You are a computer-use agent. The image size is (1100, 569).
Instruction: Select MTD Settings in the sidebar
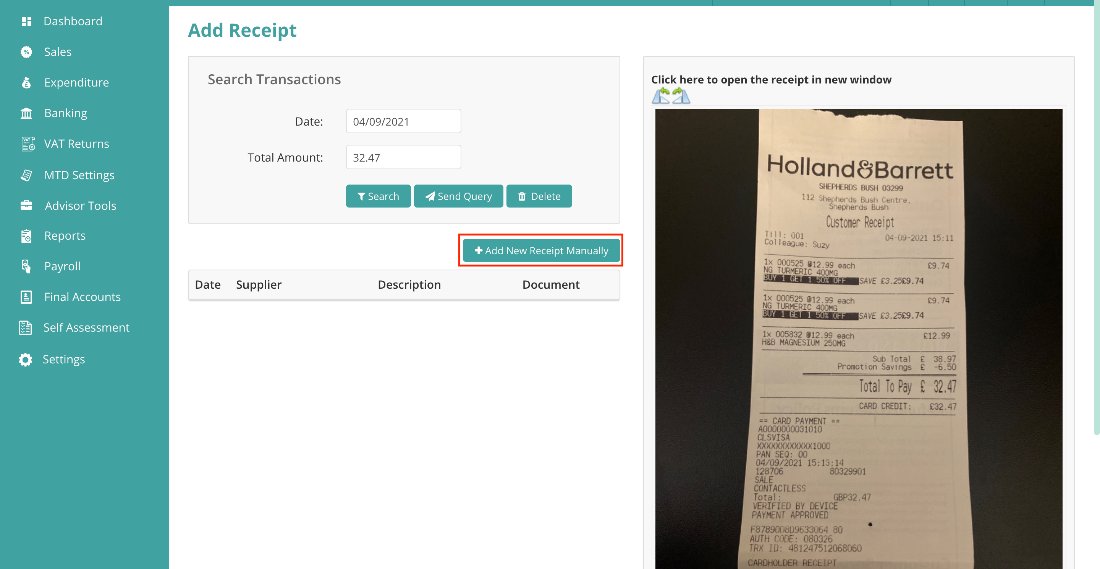point(79,175)
